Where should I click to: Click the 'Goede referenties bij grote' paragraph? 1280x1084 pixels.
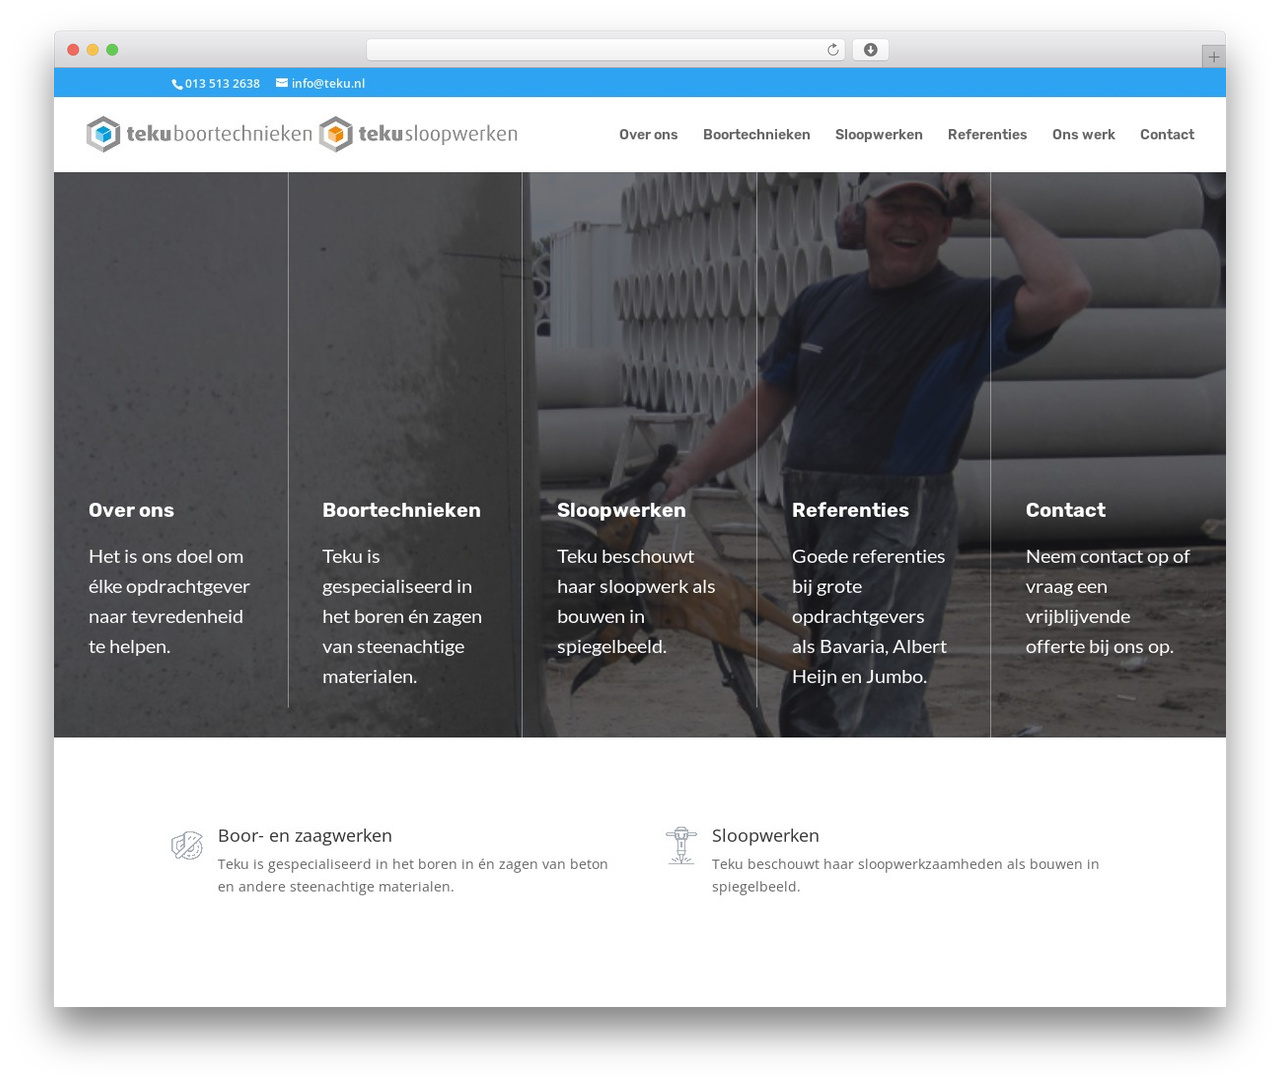[869, 617]
